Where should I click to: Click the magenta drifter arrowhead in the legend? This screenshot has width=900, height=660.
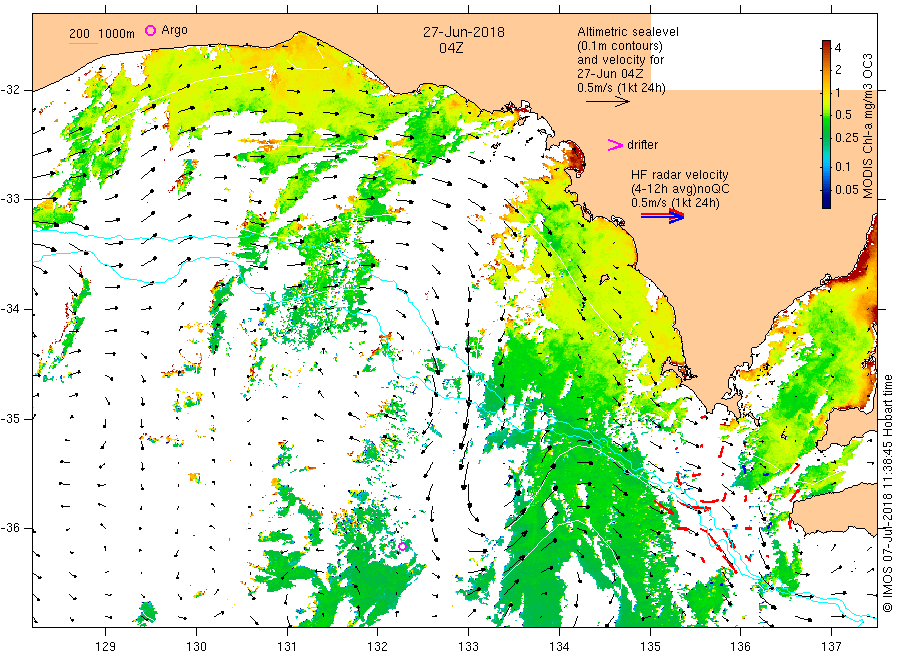(615, 145)
